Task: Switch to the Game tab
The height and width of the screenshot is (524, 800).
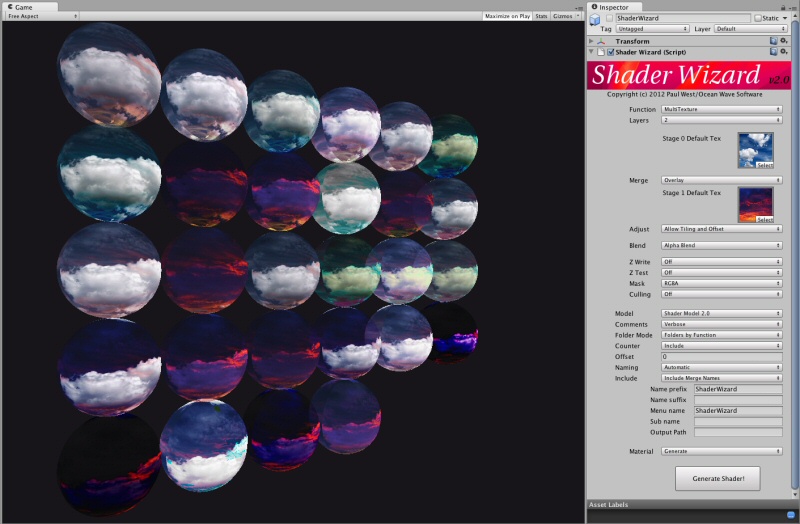Action: (30, 7)
